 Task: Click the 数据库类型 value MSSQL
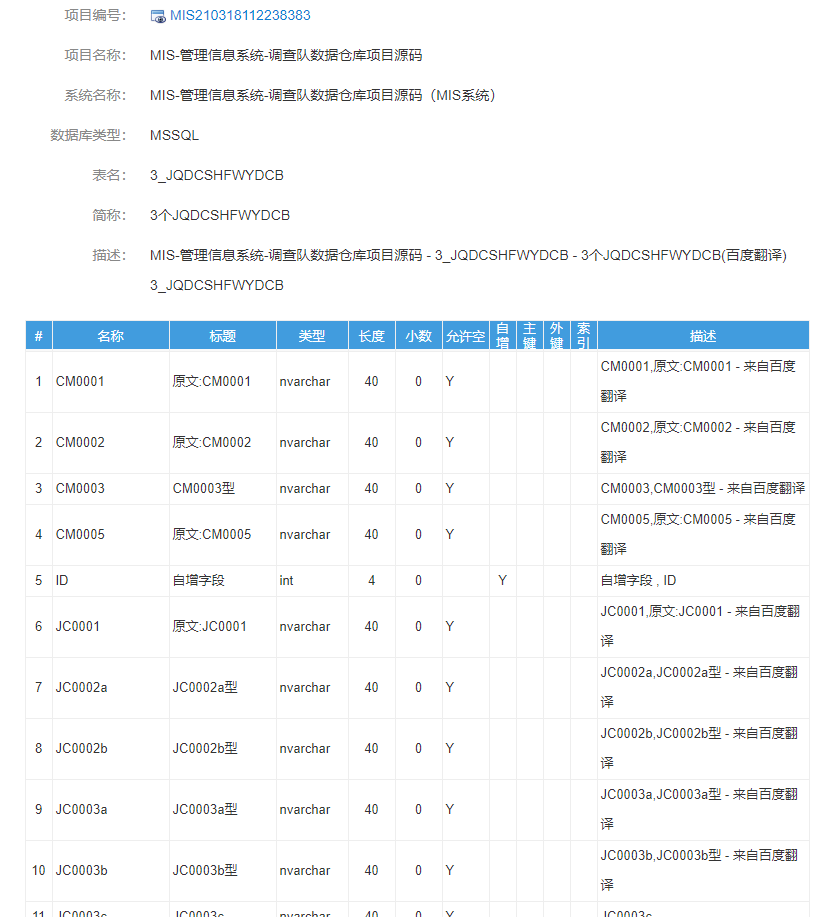(174, 135)
